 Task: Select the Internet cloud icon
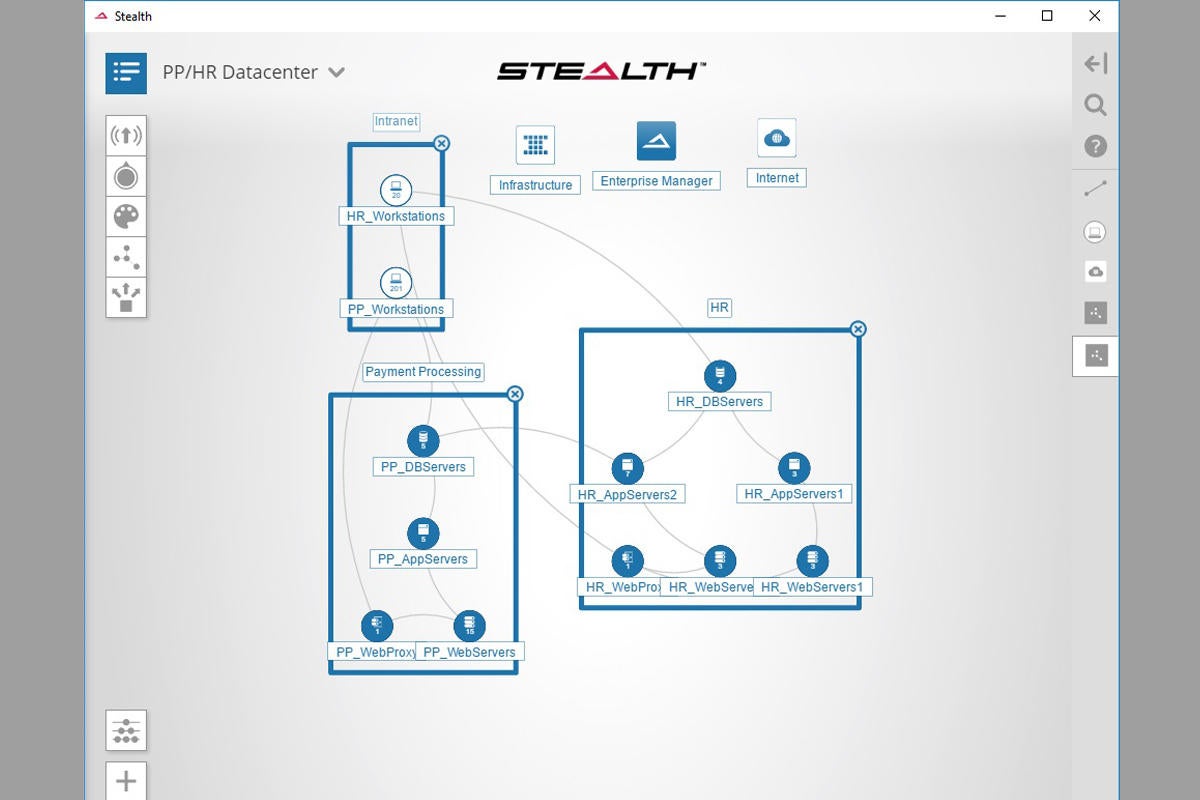pos(777,138)
